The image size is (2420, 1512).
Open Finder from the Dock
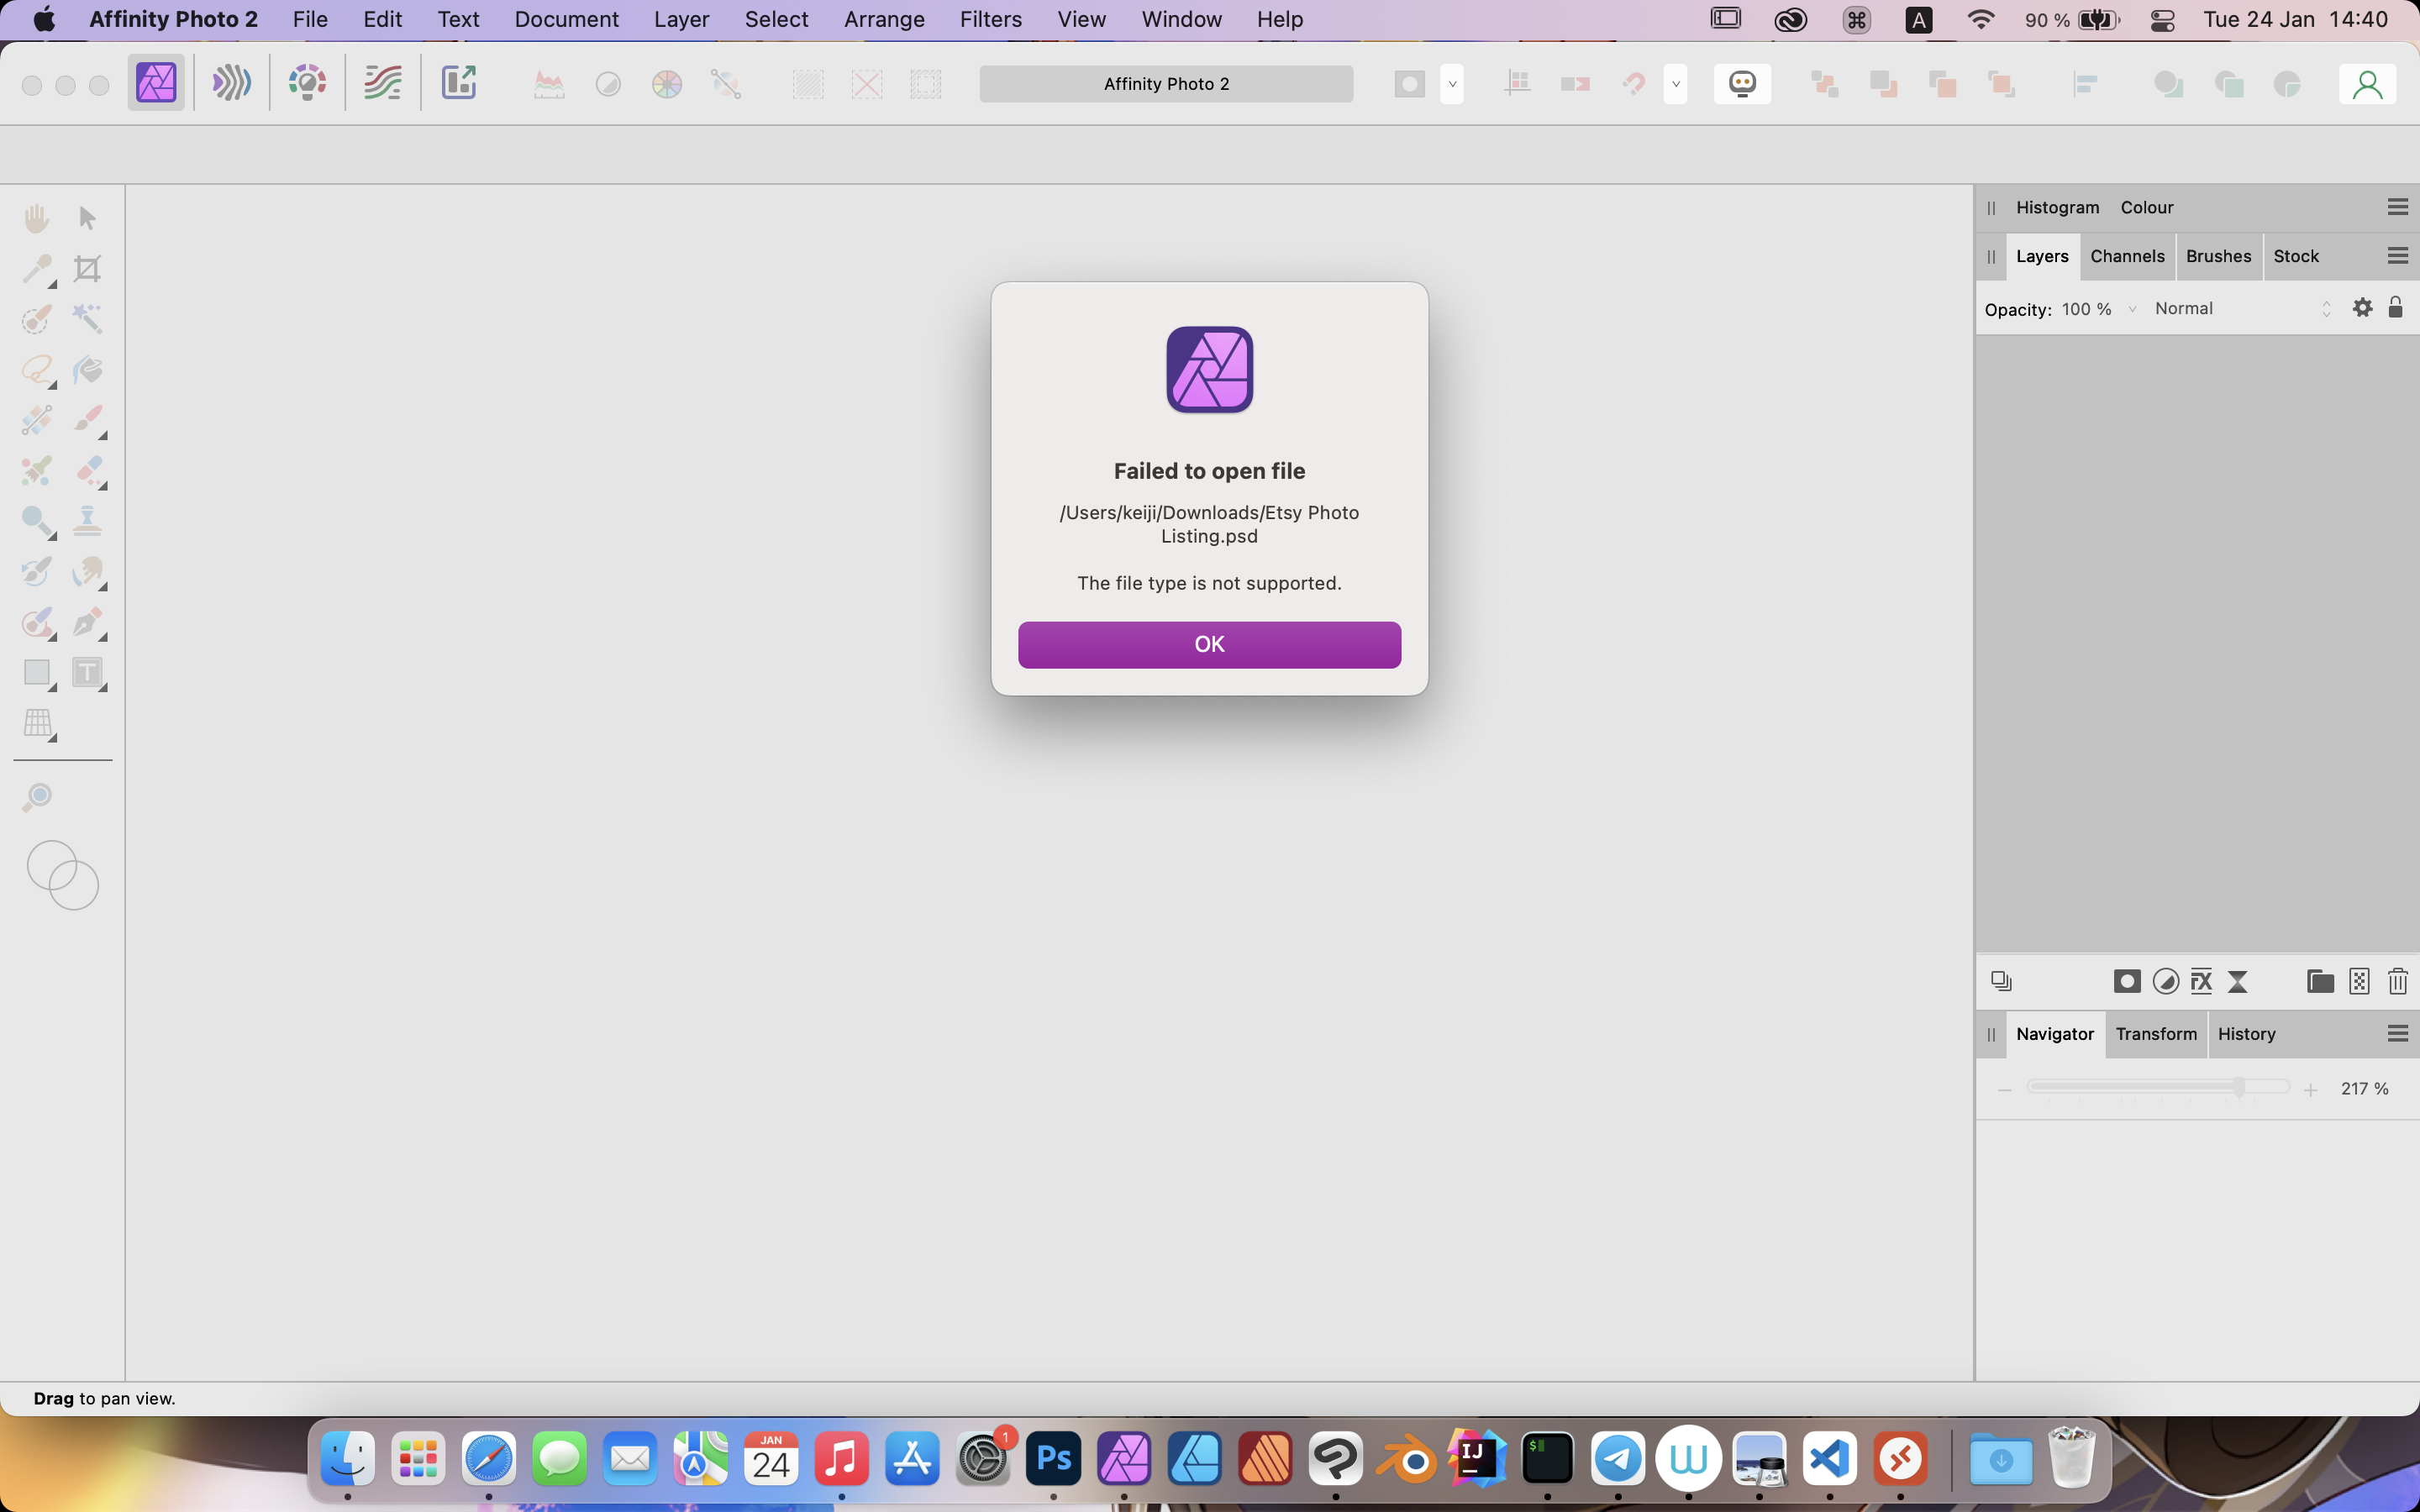[x=347, y=1459]
